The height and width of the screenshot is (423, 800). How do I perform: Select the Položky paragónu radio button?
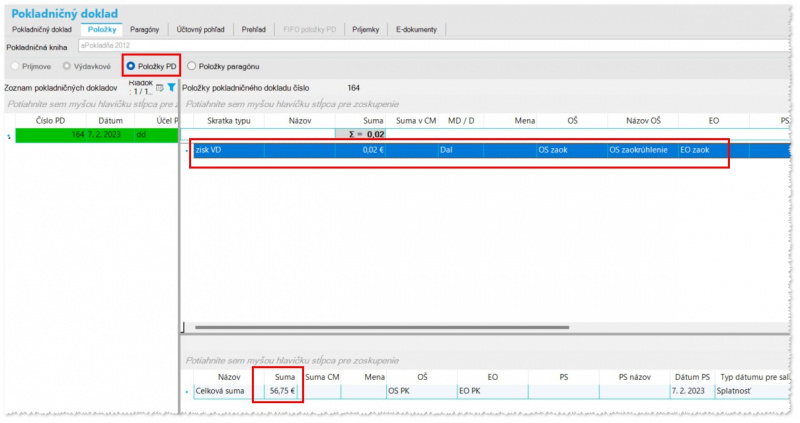[x=191, y=66]
